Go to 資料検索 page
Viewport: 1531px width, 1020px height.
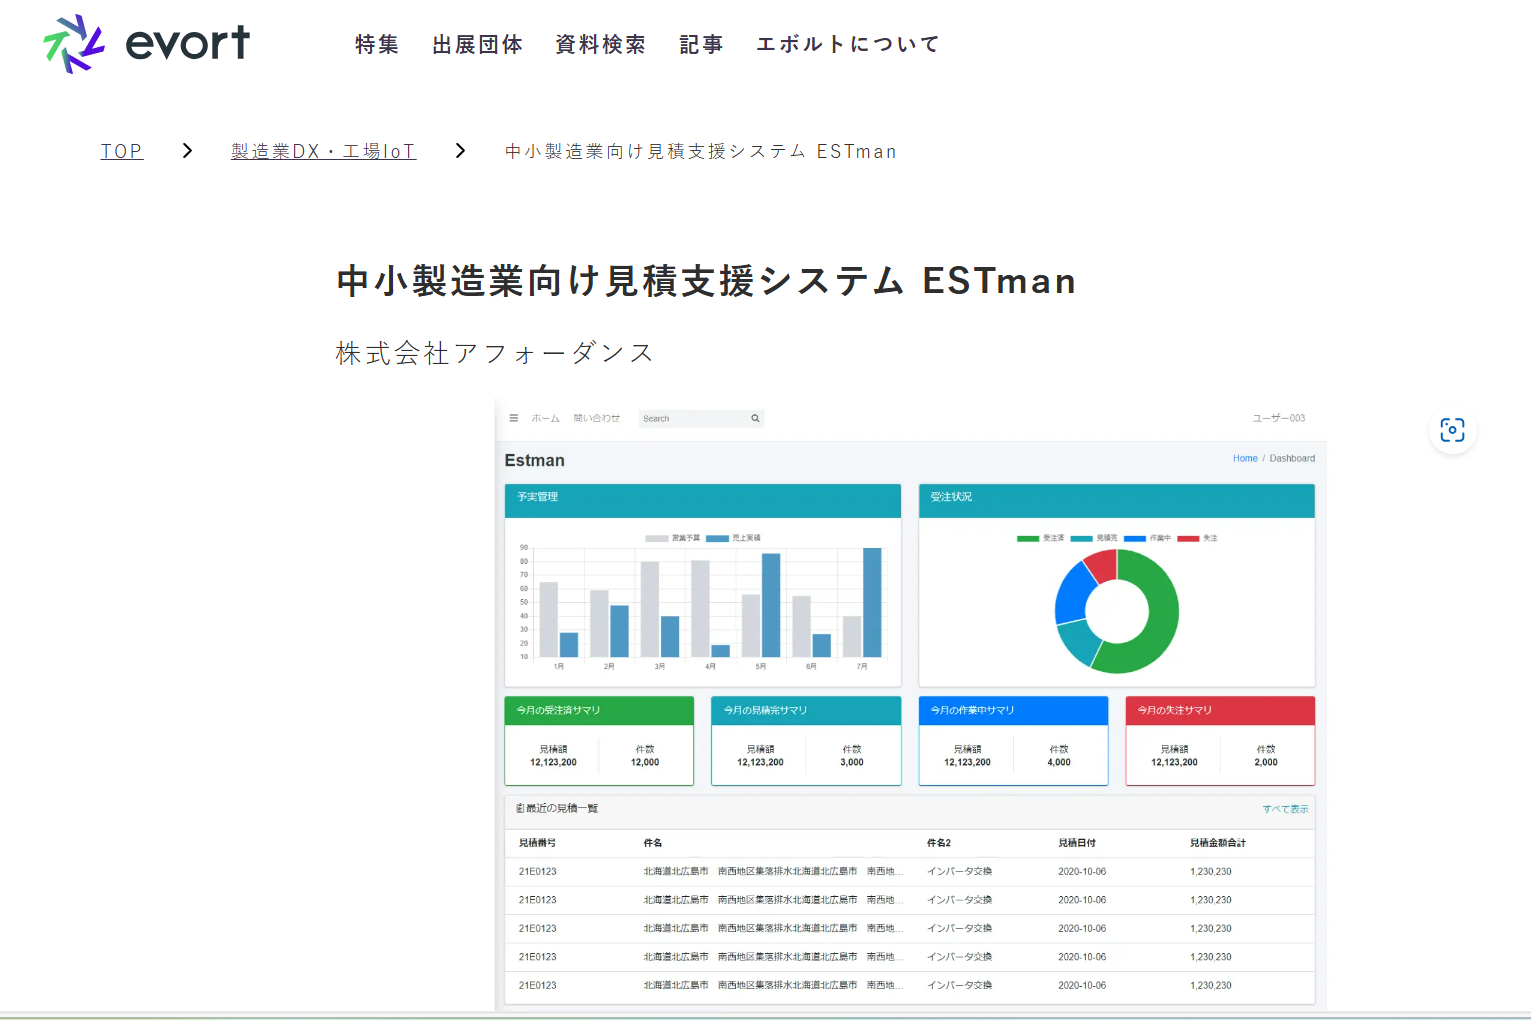[600, 44]
